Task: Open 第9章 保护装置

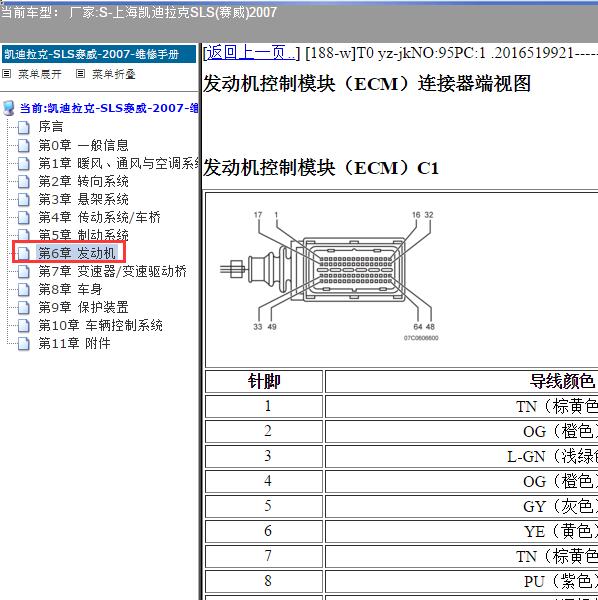Action: [x=83, y=307]
